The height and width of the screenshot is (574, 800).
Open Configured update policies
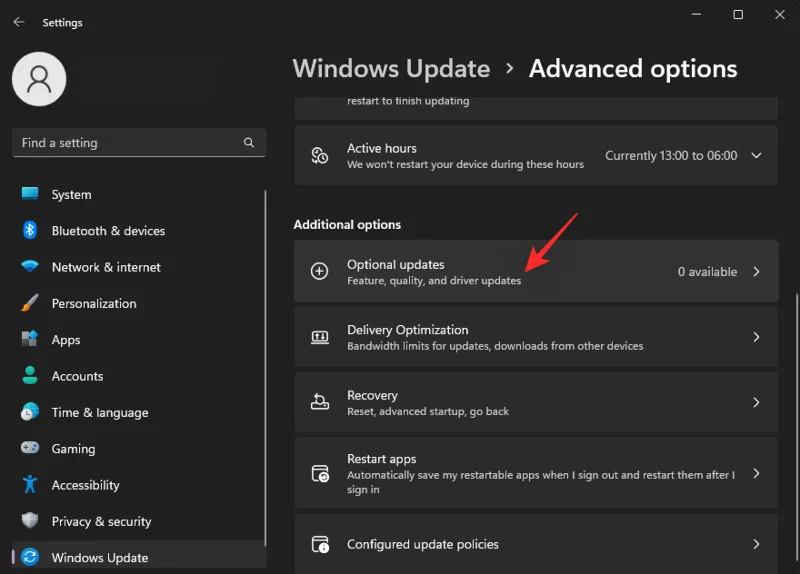tap(536, 544)
